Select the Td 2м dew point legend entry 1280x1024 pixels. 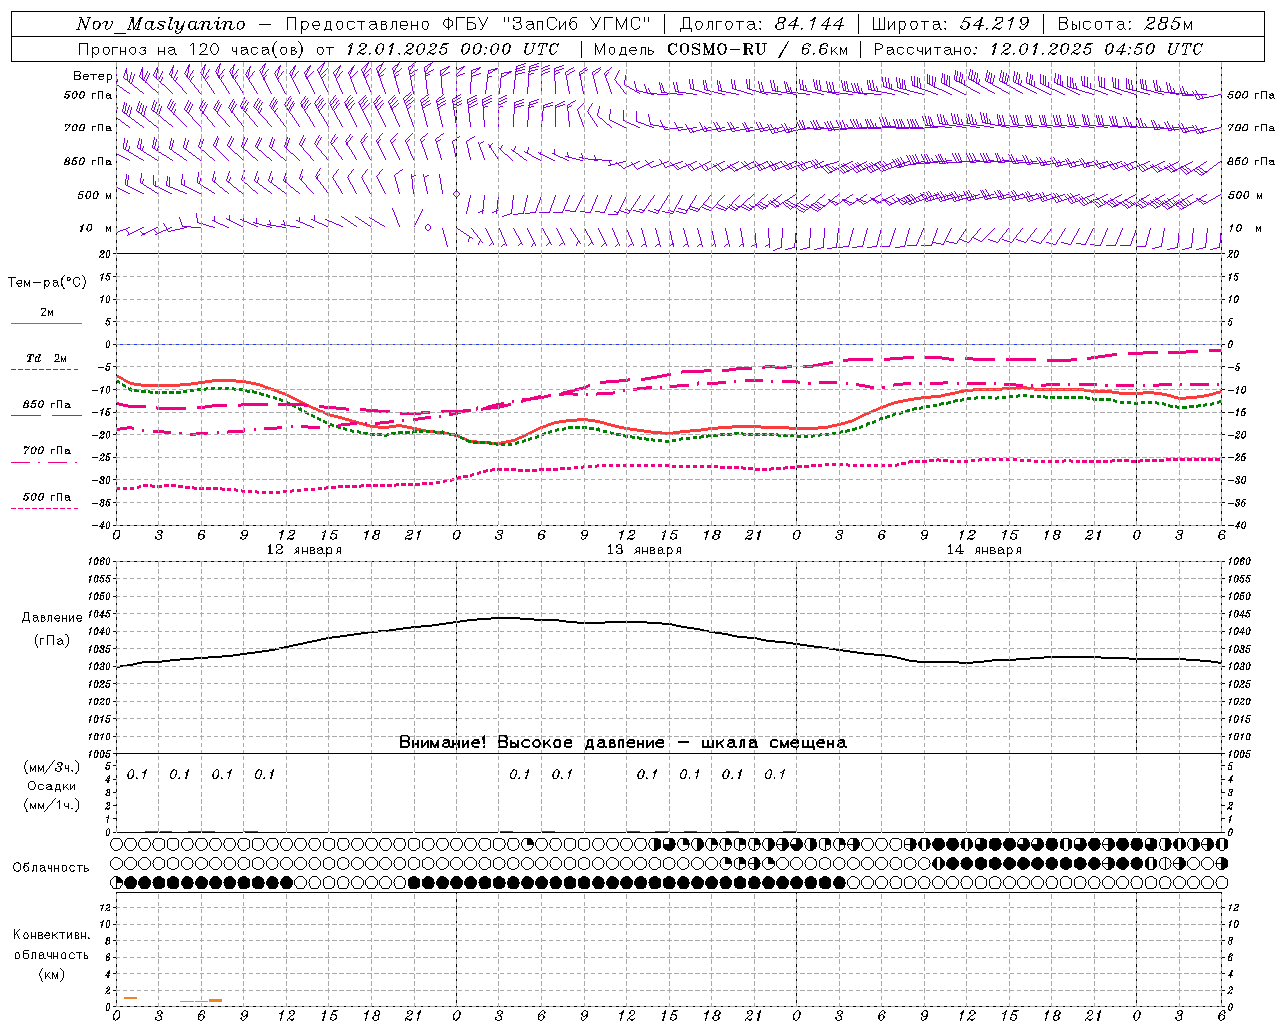pyautogui.click(x=47, y=358)
